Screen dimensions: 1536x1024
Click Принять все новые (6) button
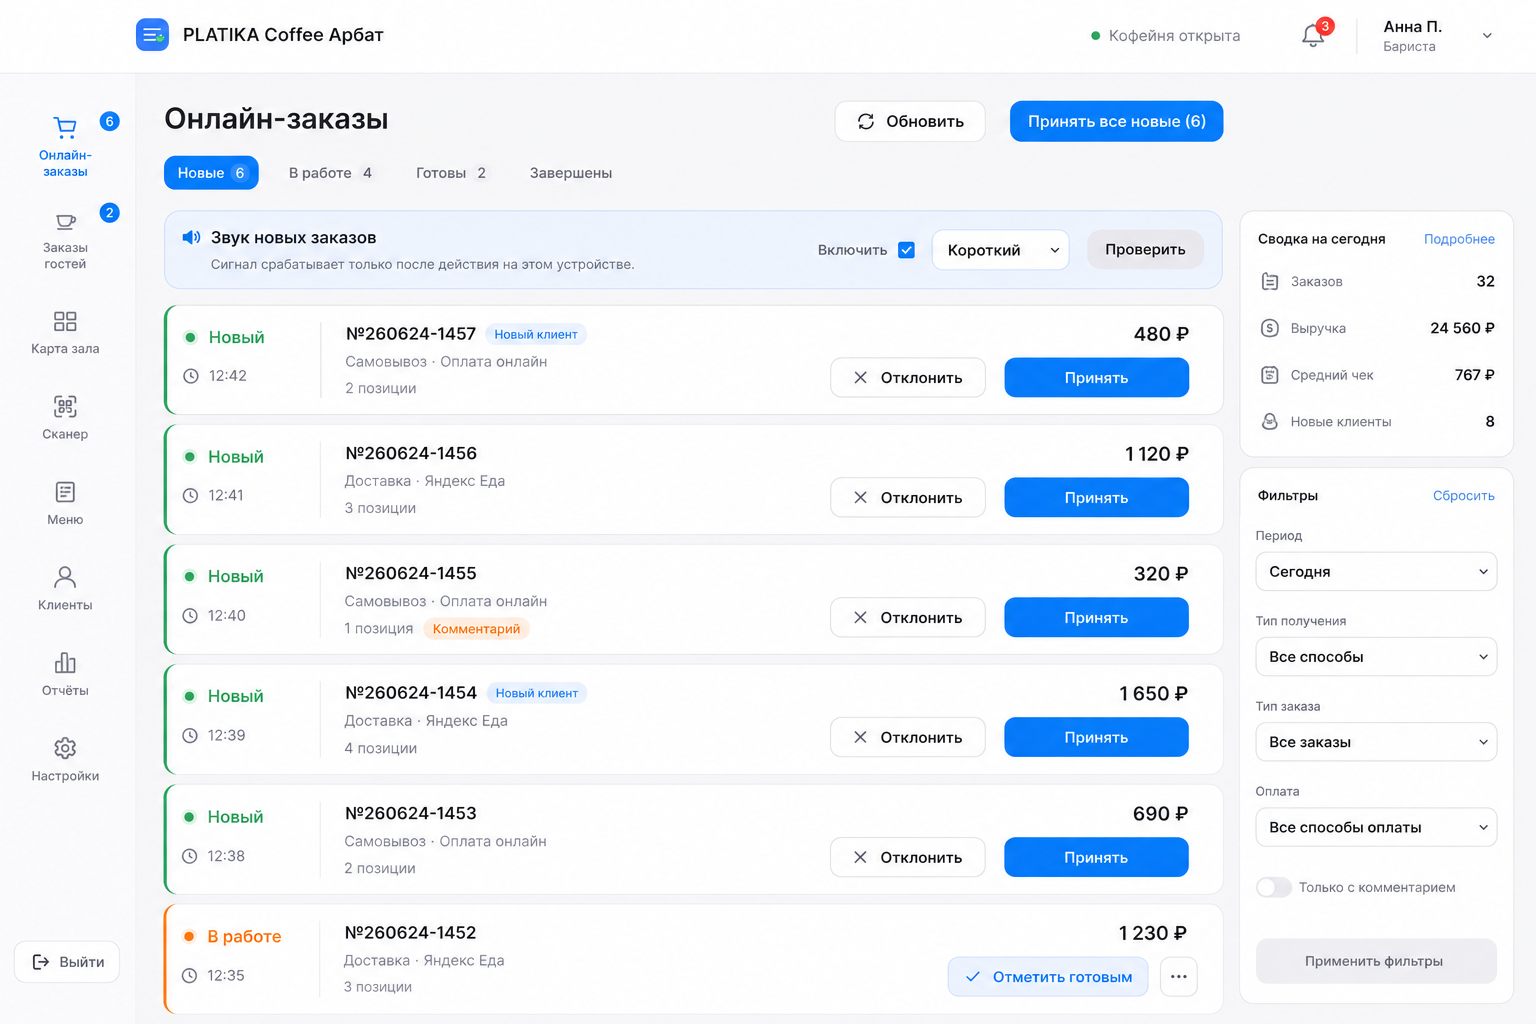click(x=1116, y=121)
